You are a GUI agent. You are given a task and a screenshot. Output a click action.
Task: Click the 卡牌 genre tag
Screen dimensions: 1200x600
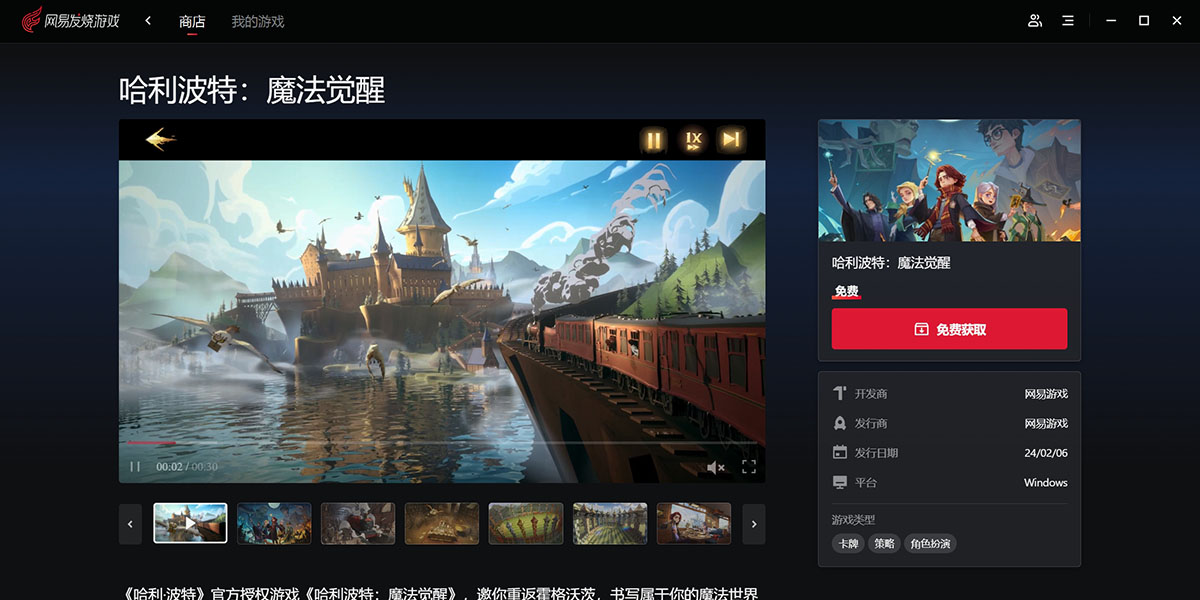(848, 544)
